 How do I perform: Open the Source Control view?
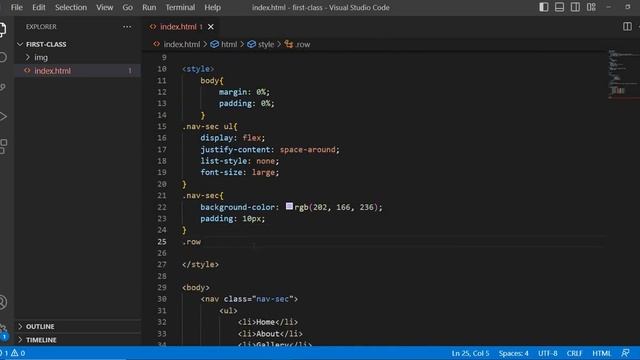click(2, 87)
